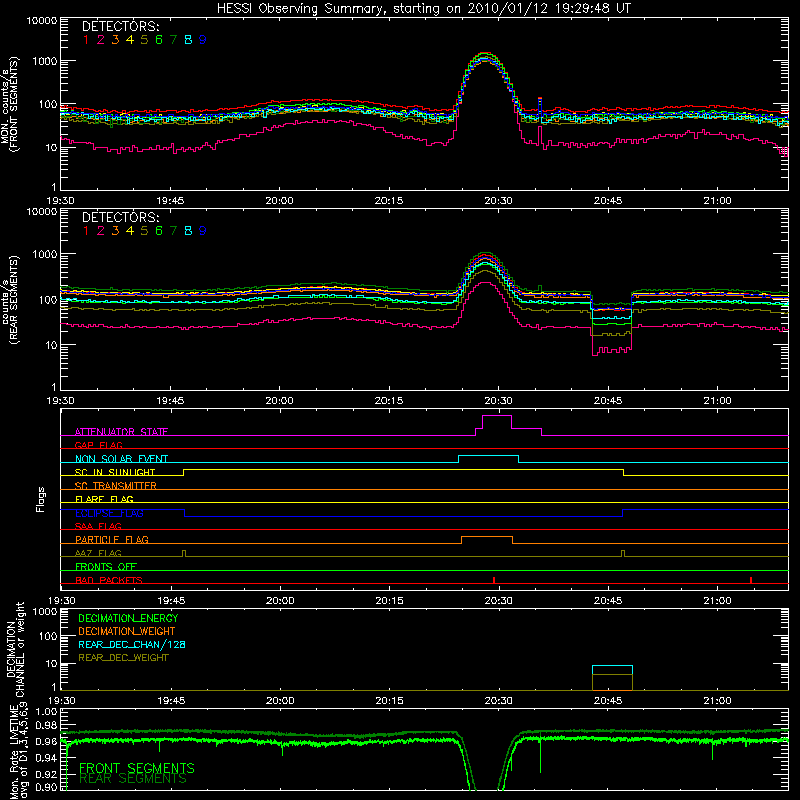Click the FLARE_FLAG label
The width and height of the screenshot is (800, 800).
(104, 499)
